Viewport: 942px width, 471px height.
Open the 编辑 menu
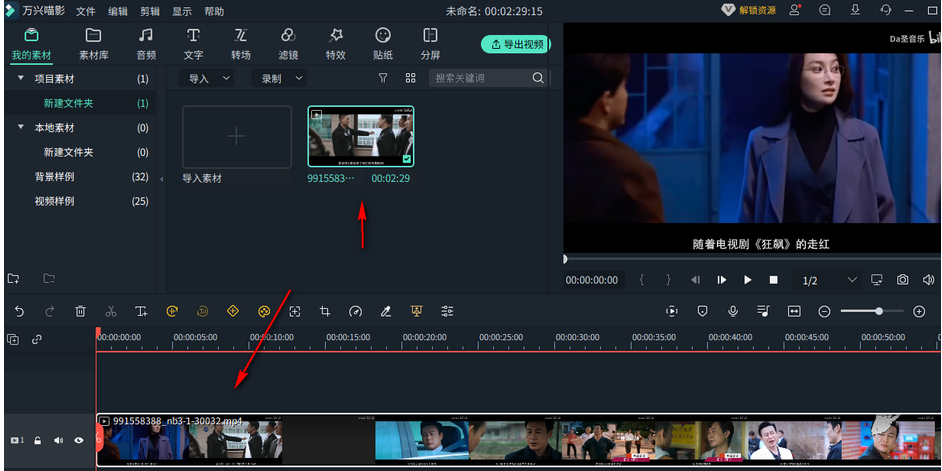(x=118, y=11)
